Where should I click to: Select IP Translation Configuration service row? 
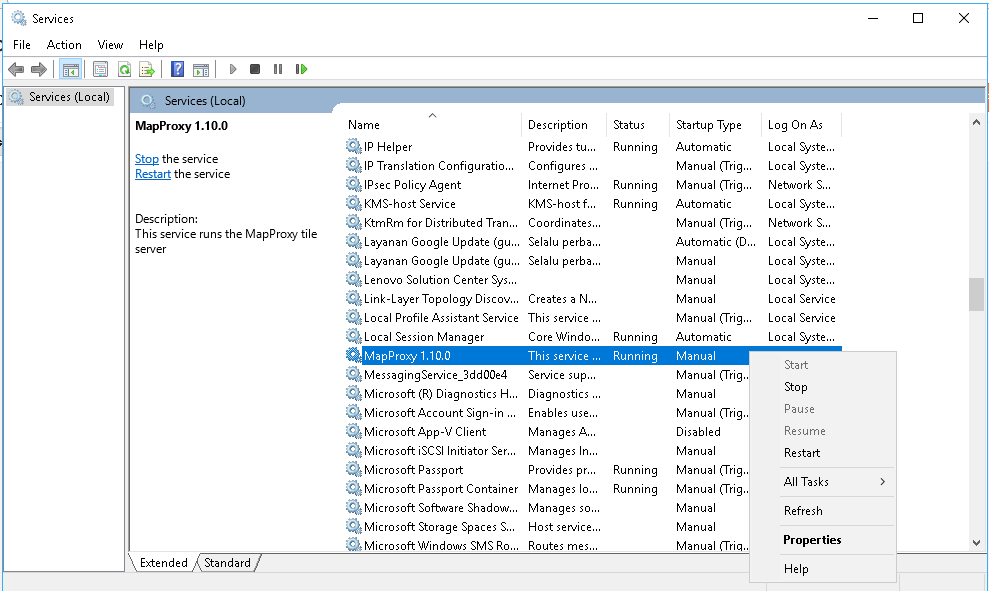pyautogui.click(x=593, y=166)
